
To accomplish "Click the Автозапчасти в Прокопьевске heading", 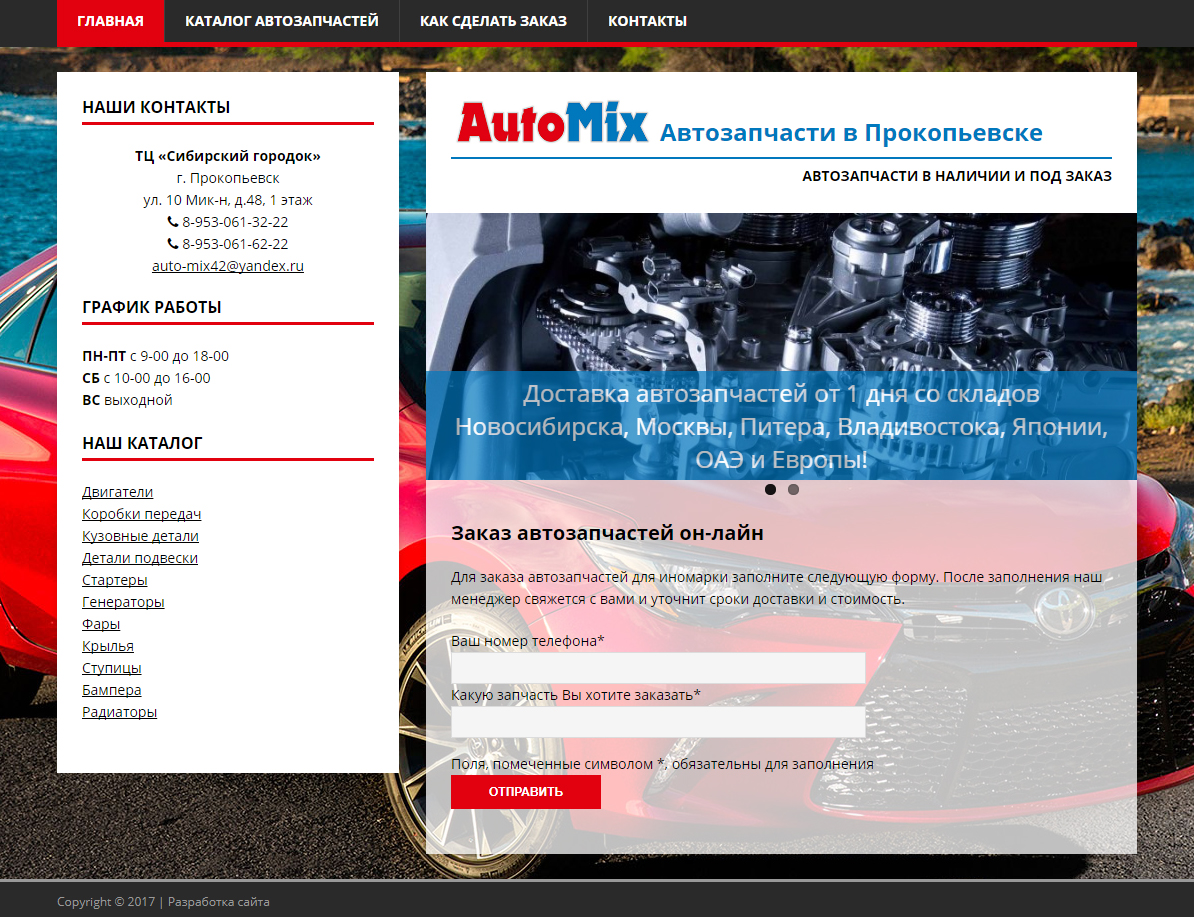I will pyautogui.click(x=851, y=133).
